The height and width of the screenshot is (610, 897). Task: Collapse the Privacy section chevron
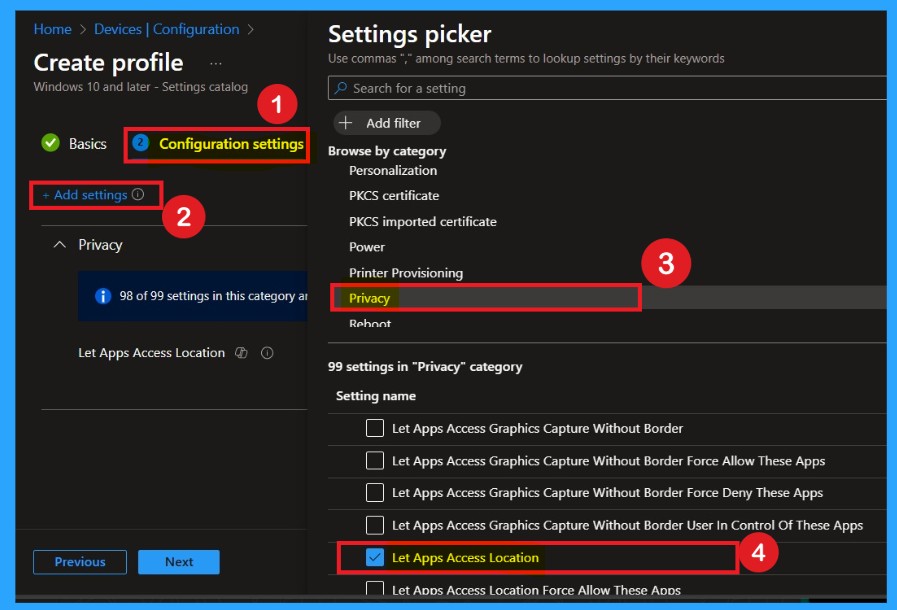59,245
